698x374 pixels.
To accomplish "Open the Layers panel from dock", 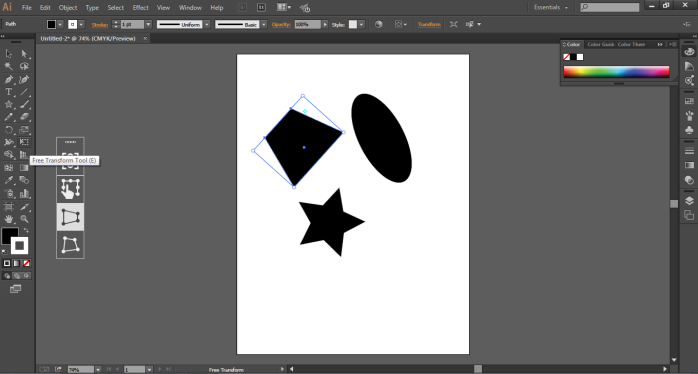I will 689,201.
